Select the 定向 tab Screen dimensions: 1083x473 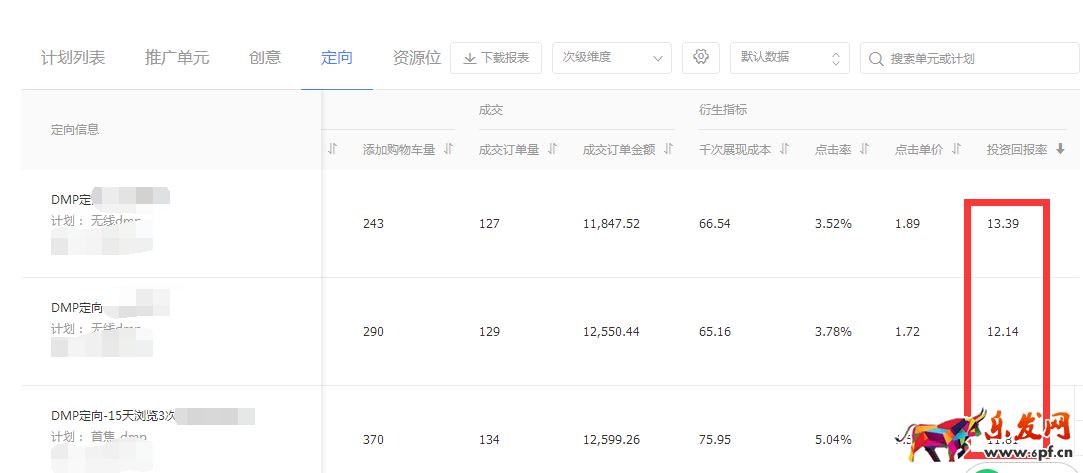click(x=337, y=58)
